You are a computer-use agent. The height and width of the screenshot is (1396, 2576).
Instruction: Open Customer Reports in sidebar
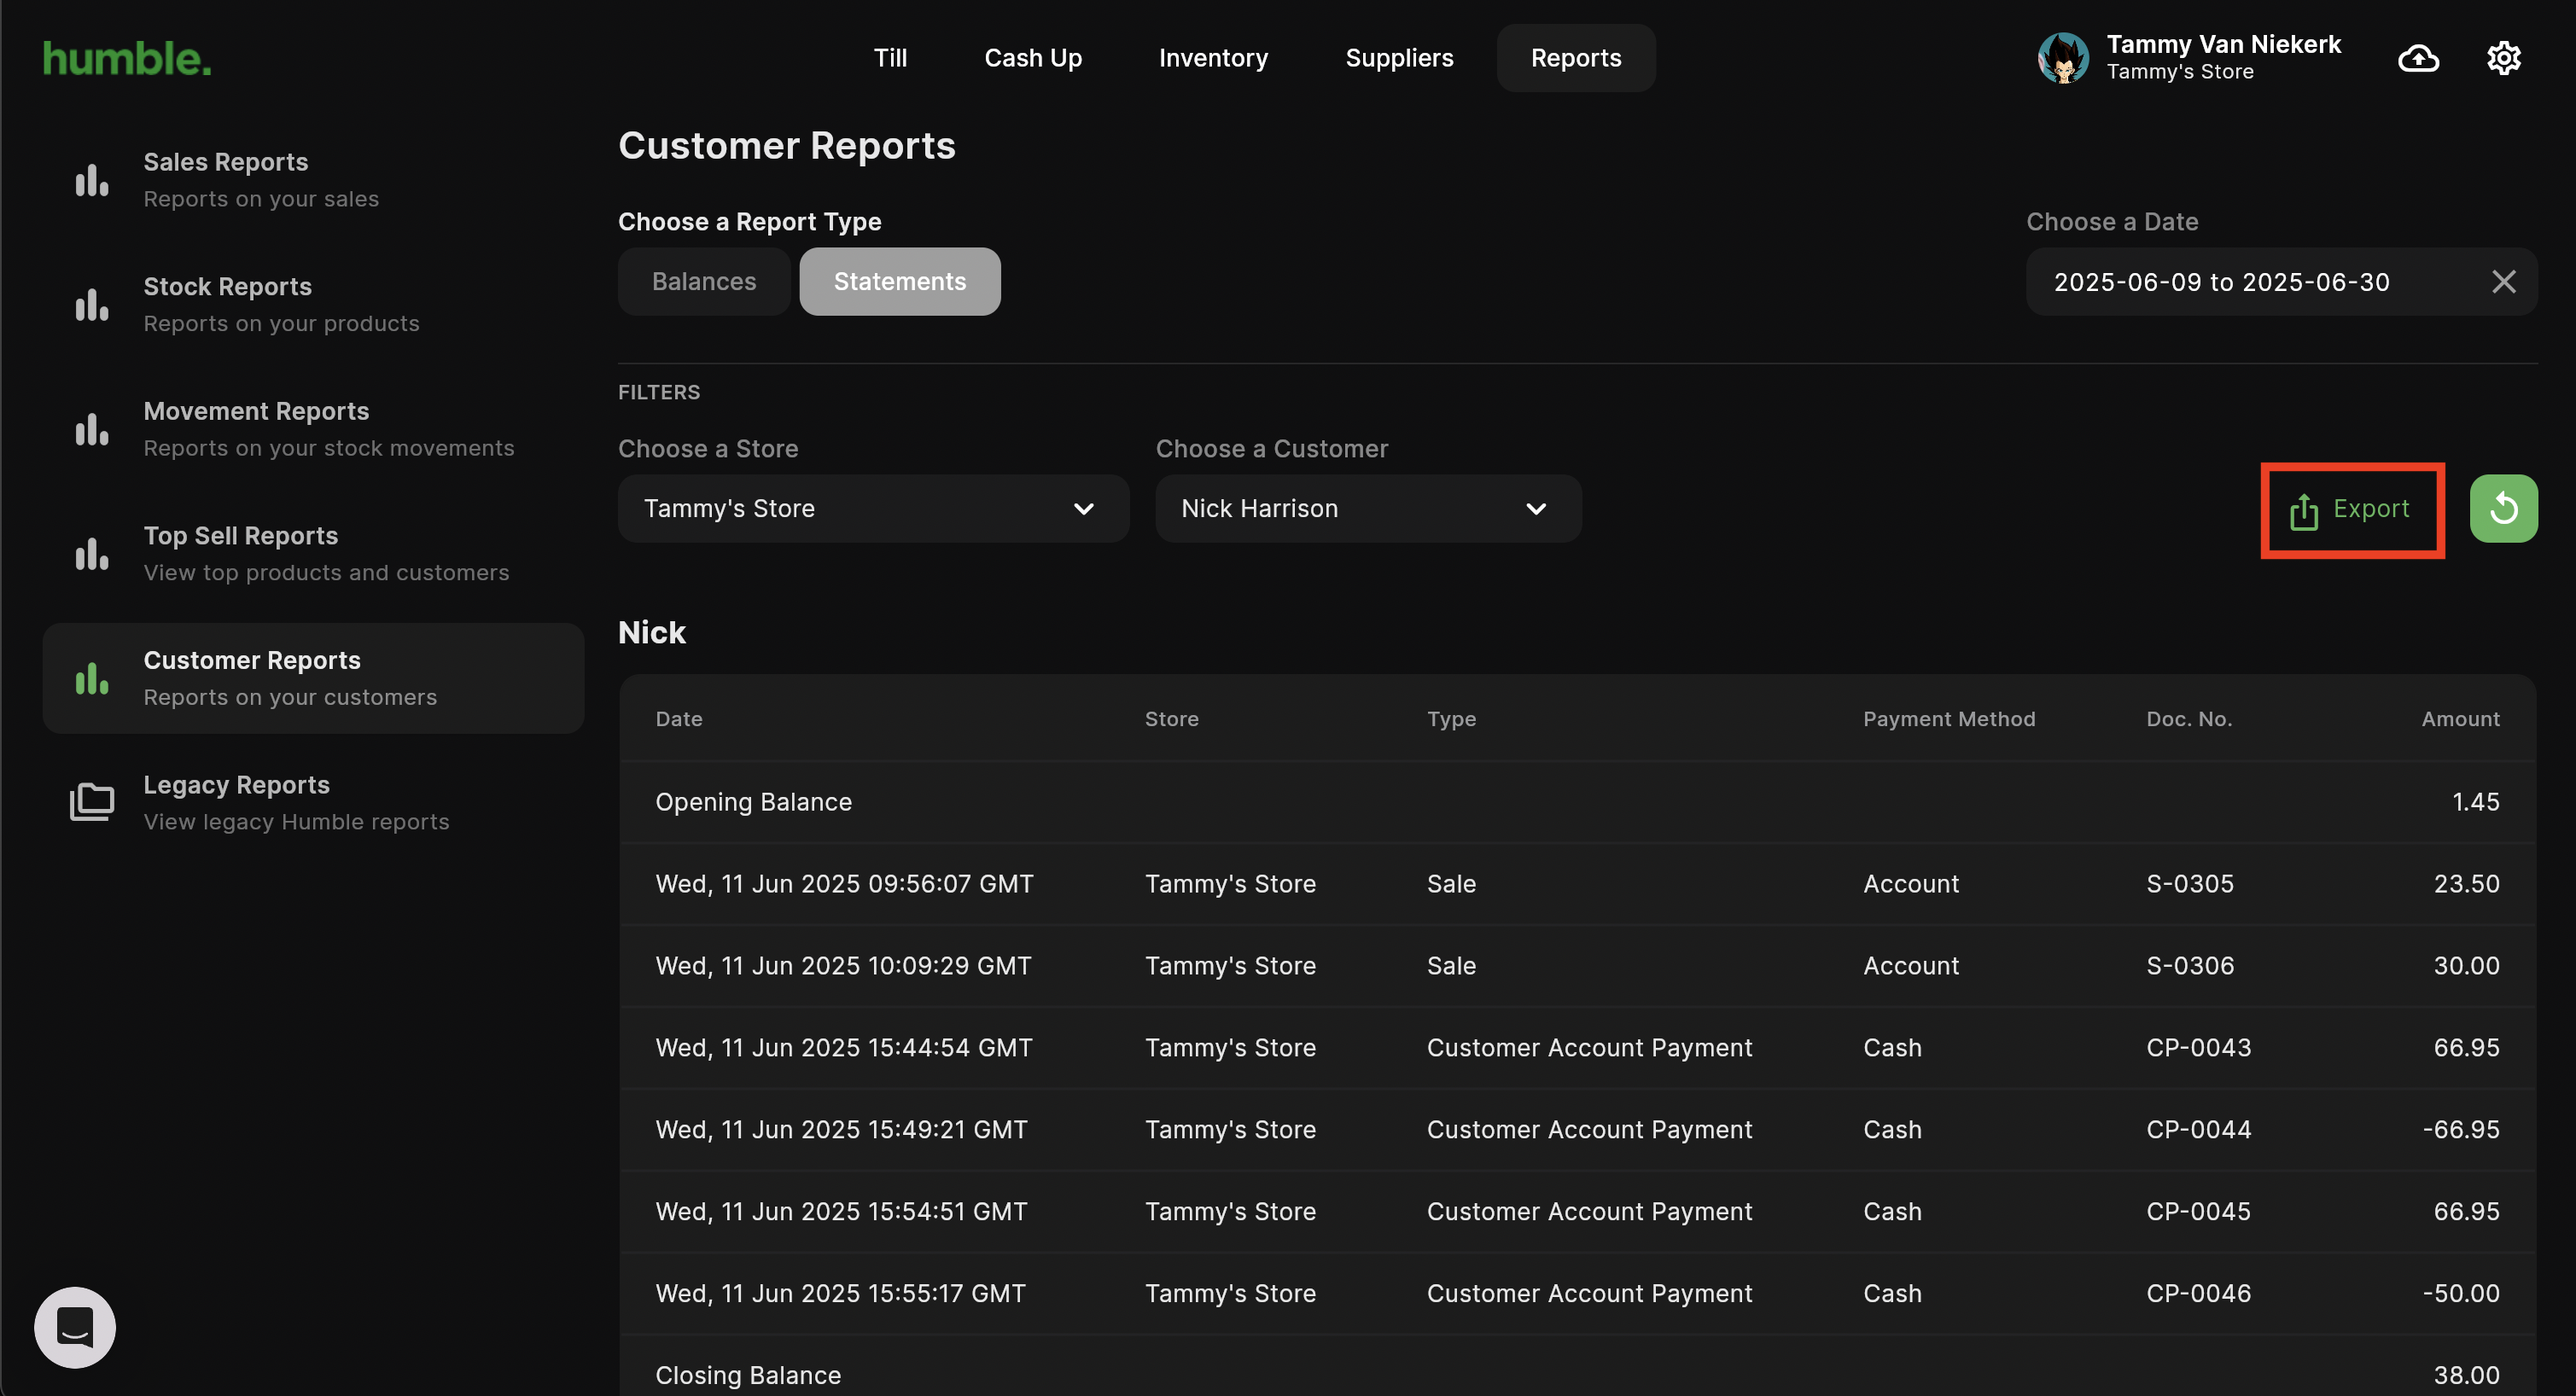point(313,678)
